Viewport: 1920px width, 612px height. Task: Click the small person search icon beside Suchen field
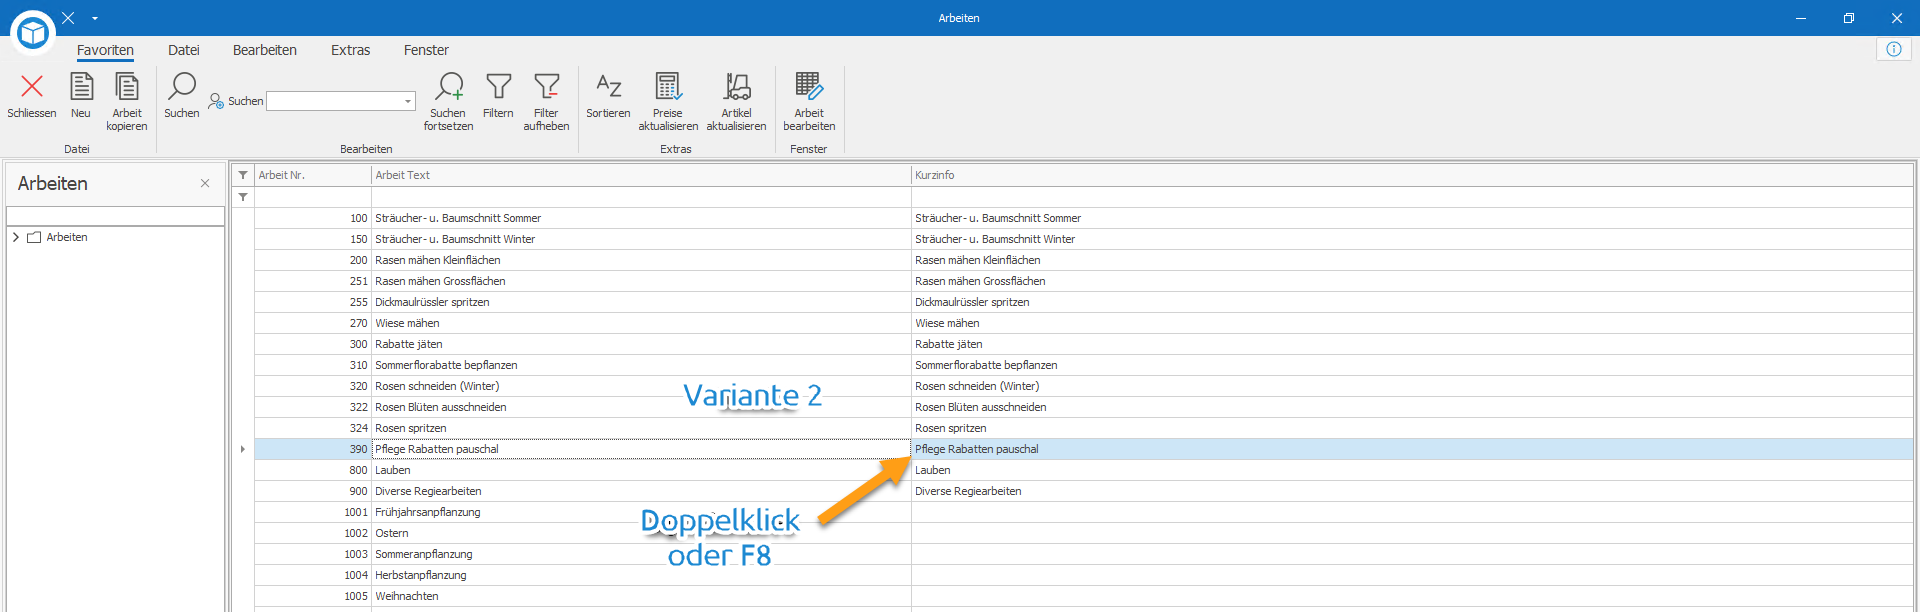pyautogui.click(x=215, y=101)
